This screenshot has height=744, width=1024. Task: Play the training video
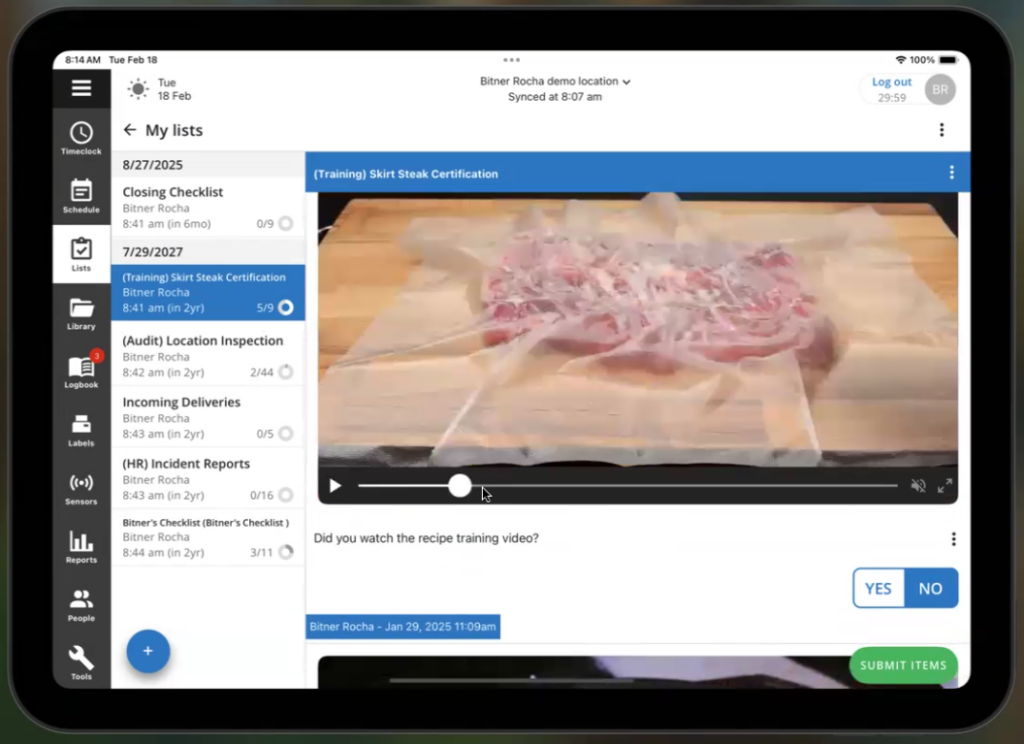click(x=335, y=486)
